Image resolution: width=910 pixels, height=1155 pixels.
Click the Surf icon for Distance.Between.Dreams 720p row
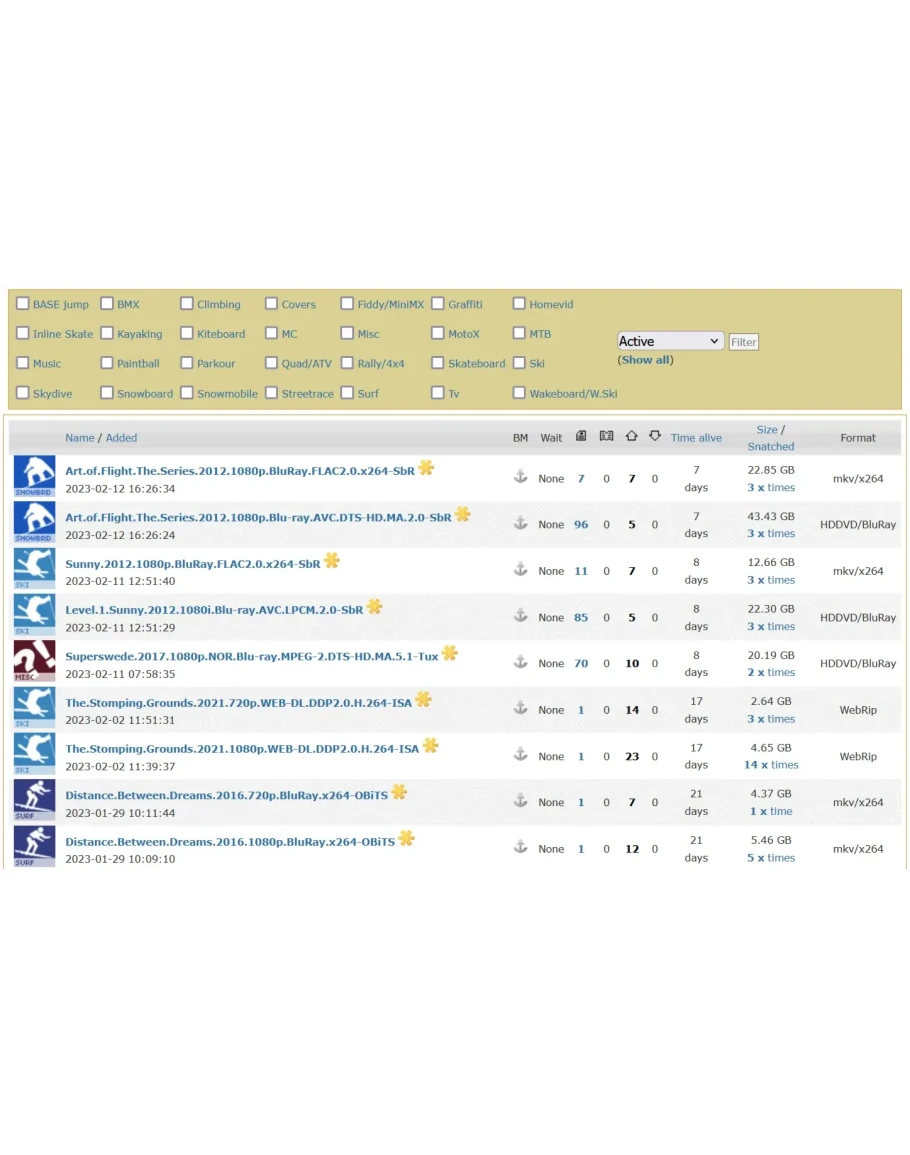tap(35, 800)
